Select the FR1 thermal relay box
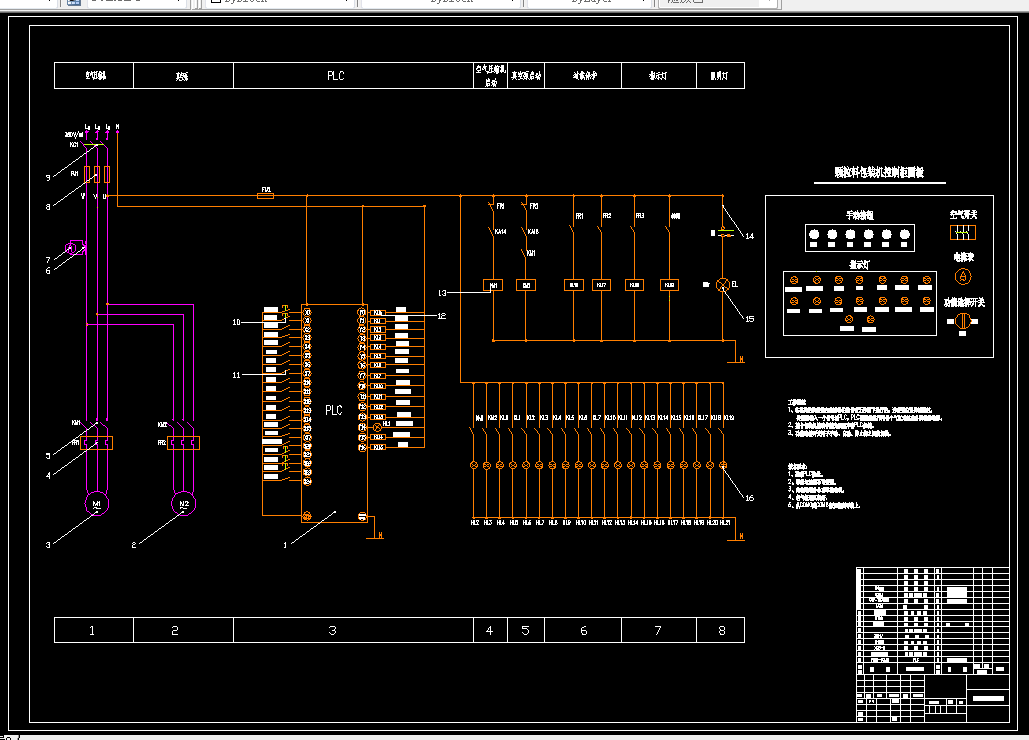Viewport: 1029px width, 740px height. click(96, 443)
